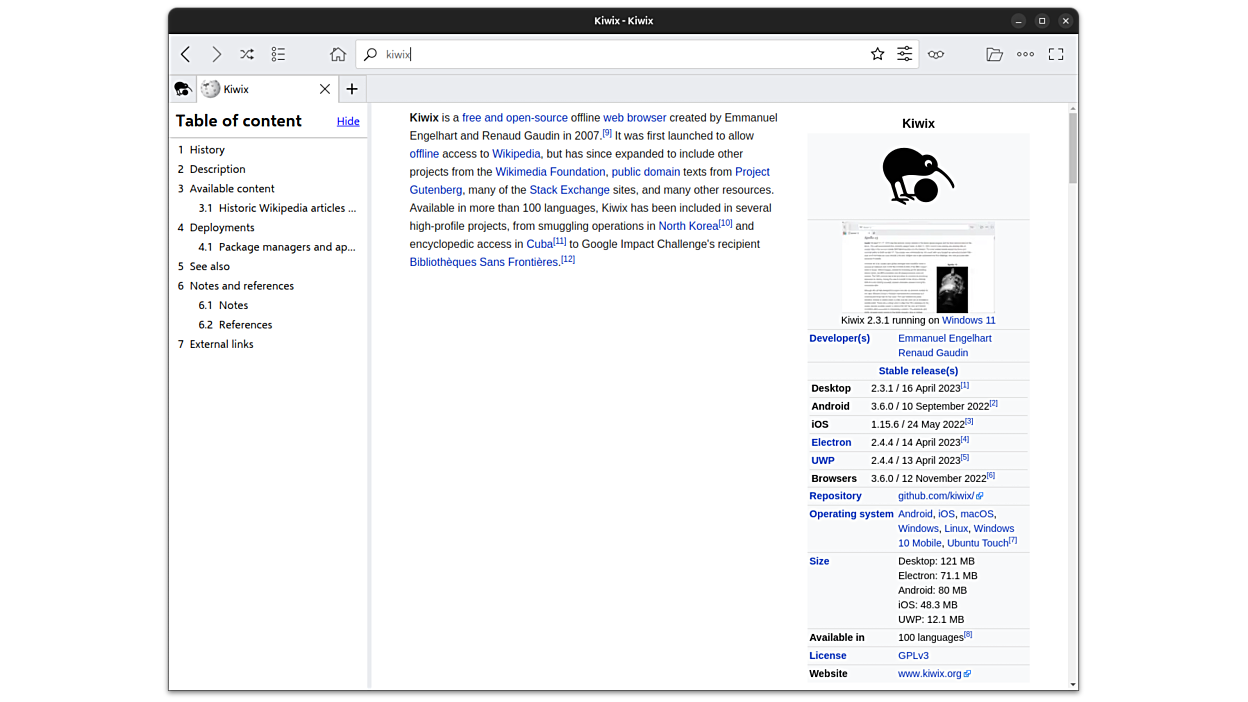Click in the search bar field

coord(620,54)
